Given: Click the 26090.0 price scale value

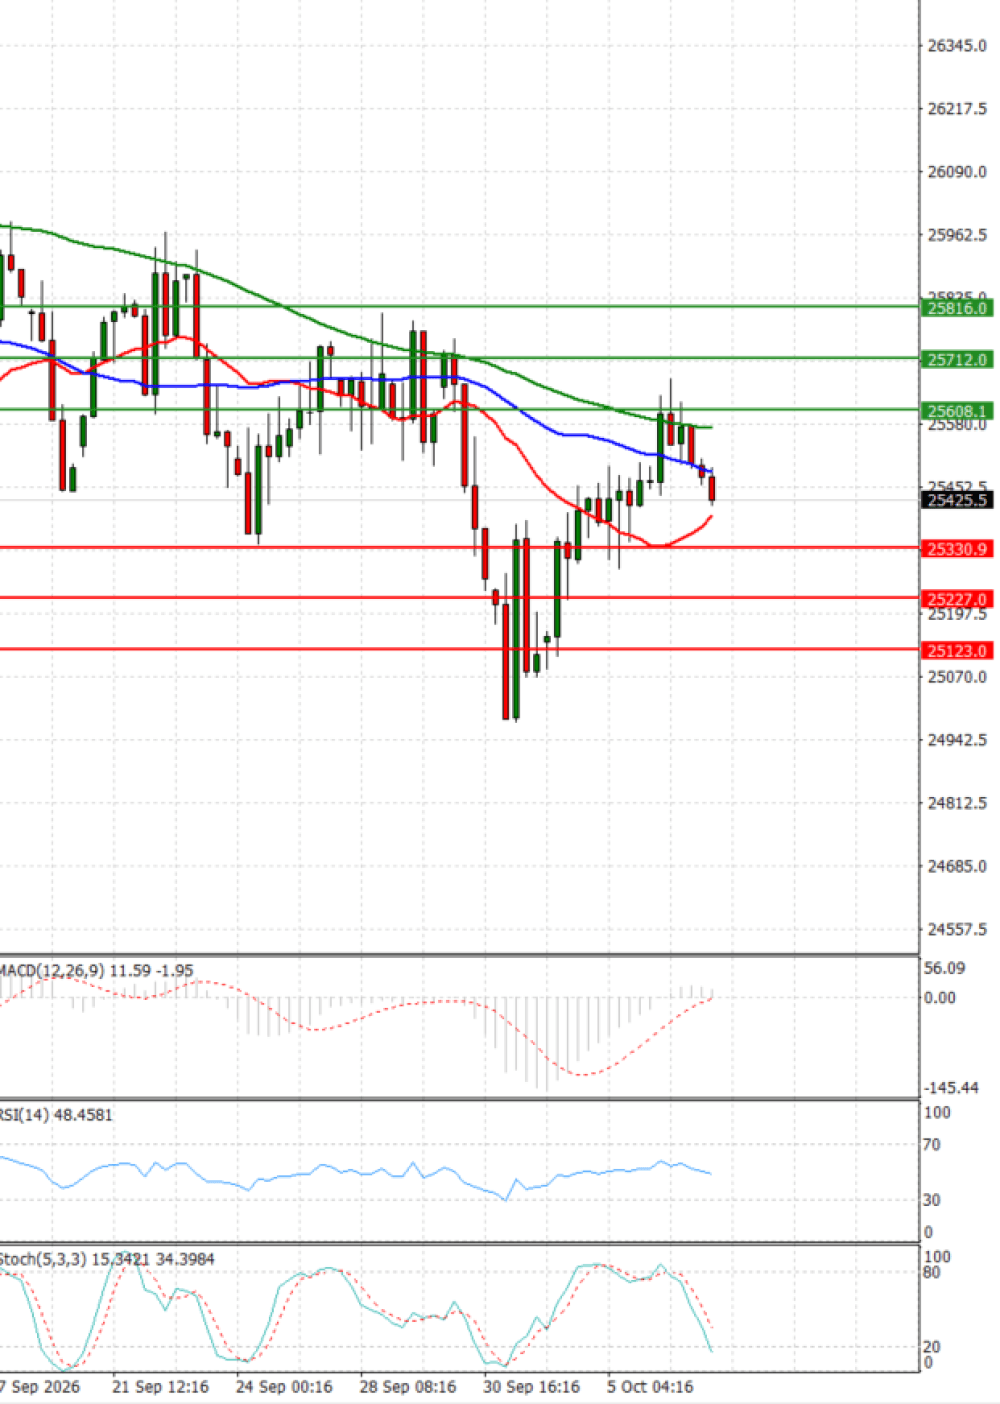Looking at the screenshot, I should (957, 172).
